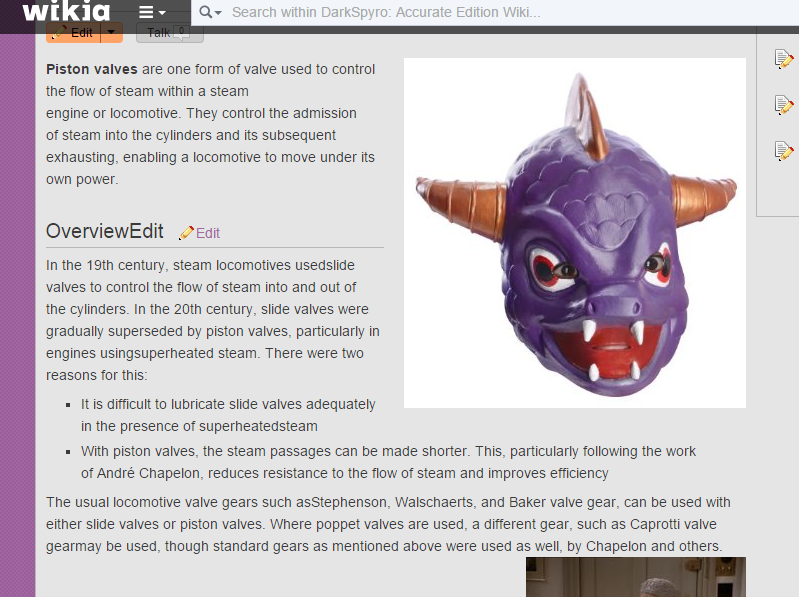Open the hamburger navigation menu
The height and width of the screenshot is (597, 799).
pyautogui.click(x=152, y=12)
